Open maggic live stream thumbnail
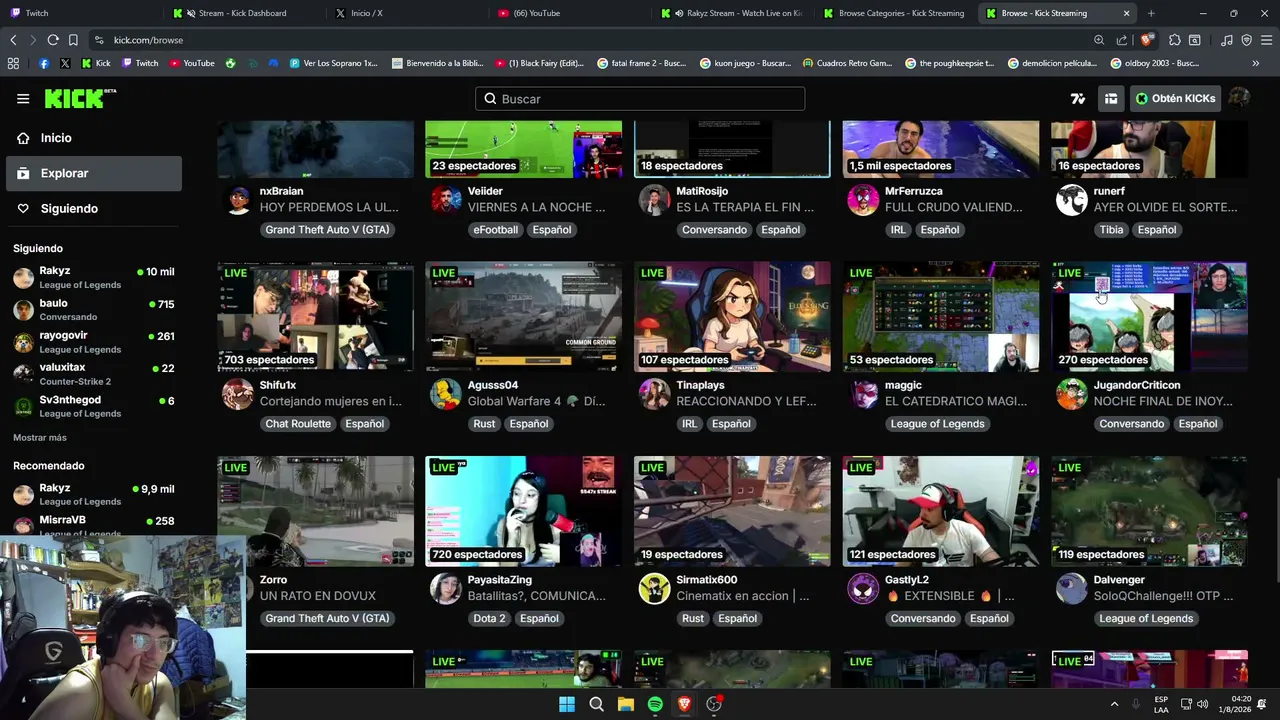This screenshot has width=1280, height=720. [x=940, y=317]
